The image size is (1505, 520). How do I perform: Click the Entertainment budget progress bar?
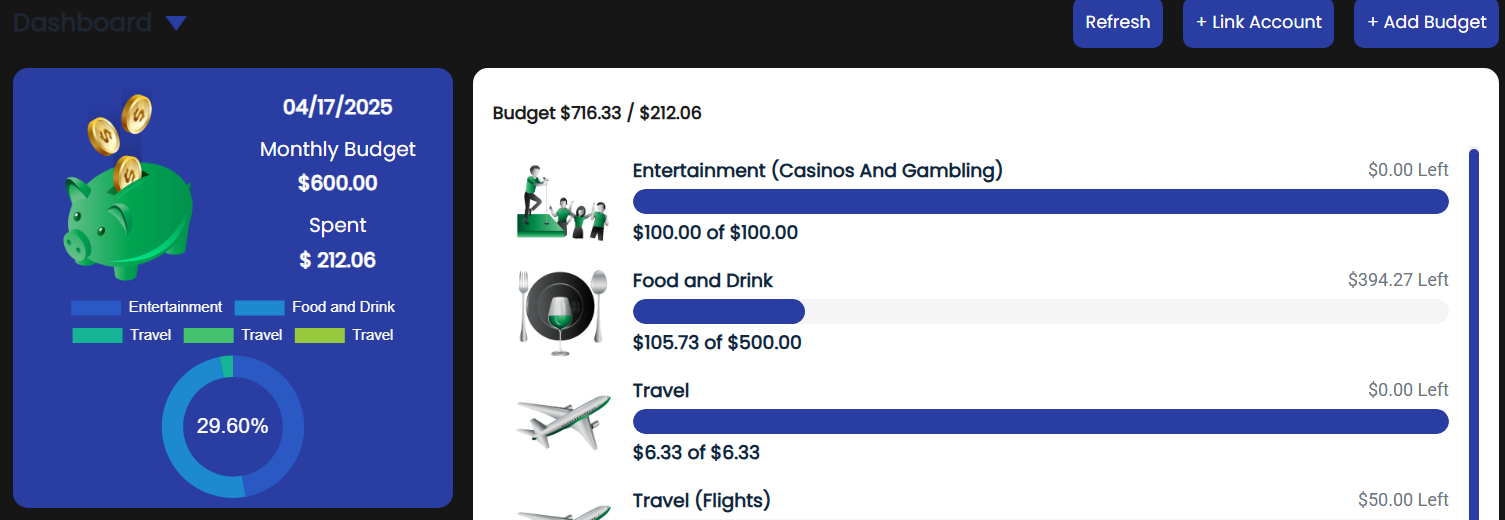coord(1040,201)
